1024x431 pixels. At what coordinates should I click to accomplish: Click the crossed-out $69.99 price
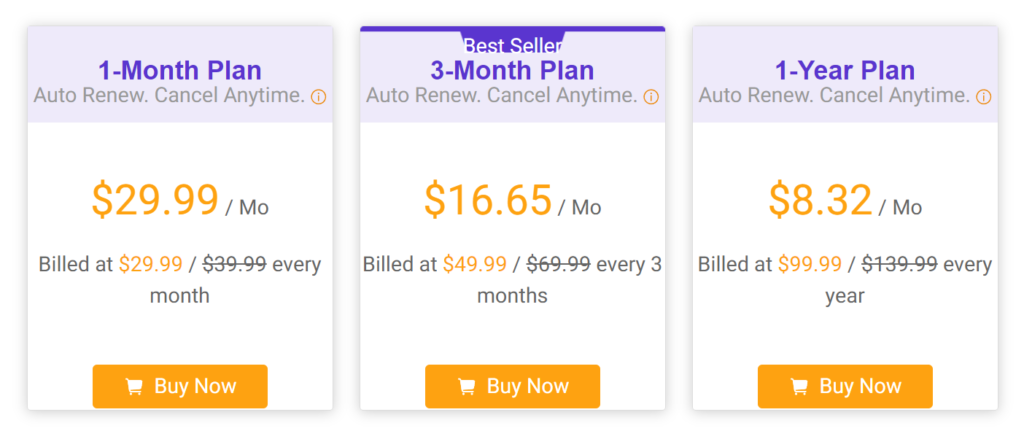(x=559, y=264)
